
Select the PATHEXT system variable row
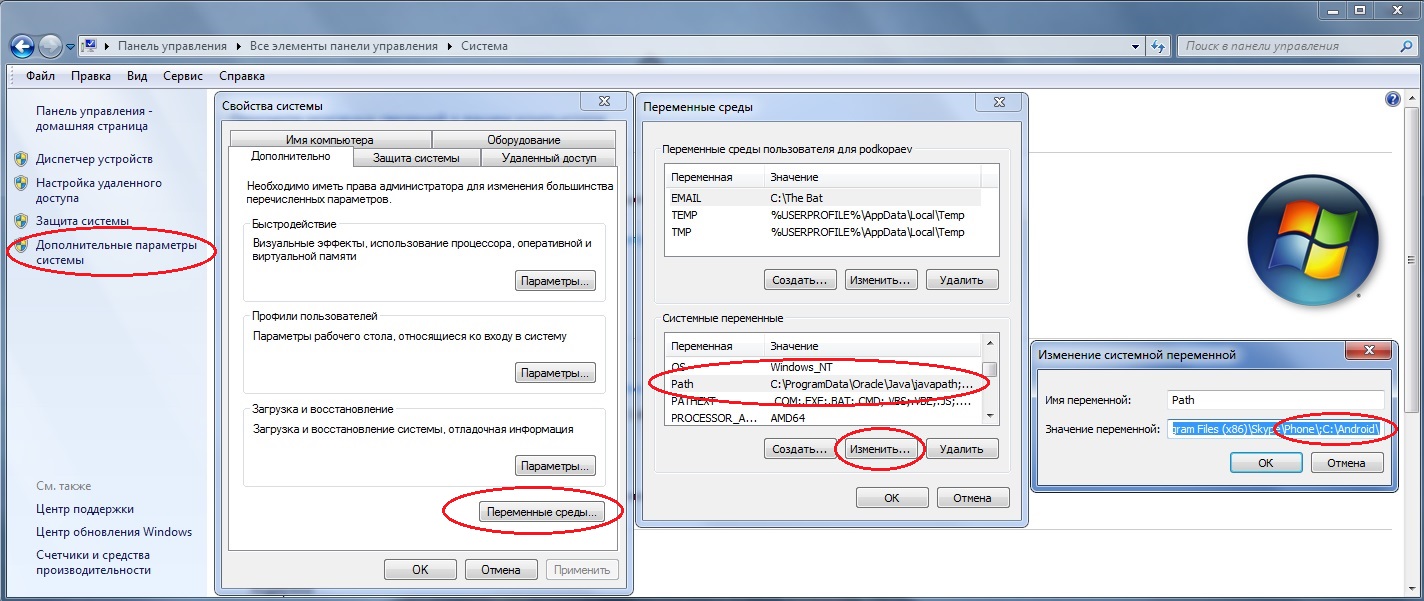(824, 401)
